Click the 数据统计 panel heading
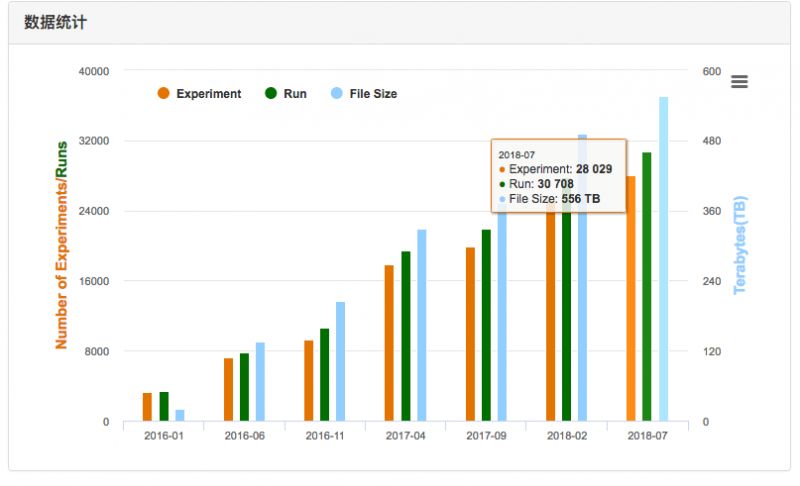This screenshot has width=800, height=486. 55,22
